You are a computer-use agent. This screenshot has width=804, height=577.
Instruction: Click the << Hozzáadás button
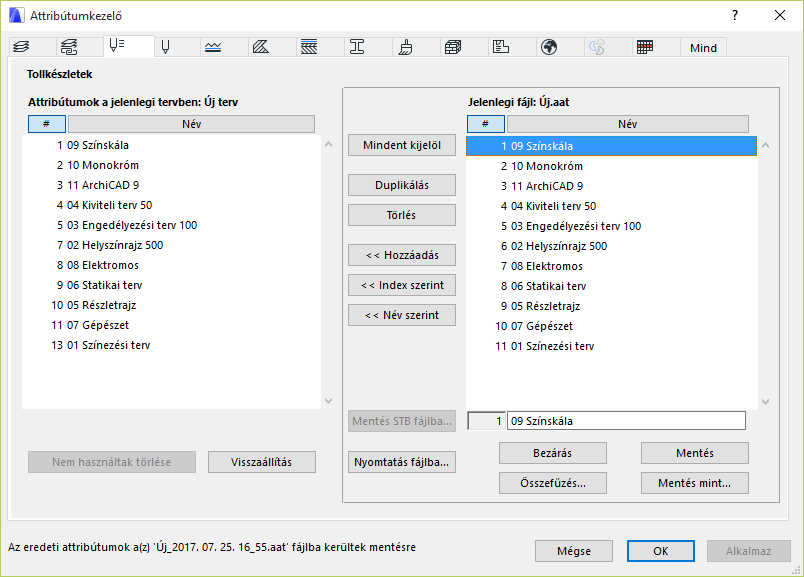click(x=401, y=255)
